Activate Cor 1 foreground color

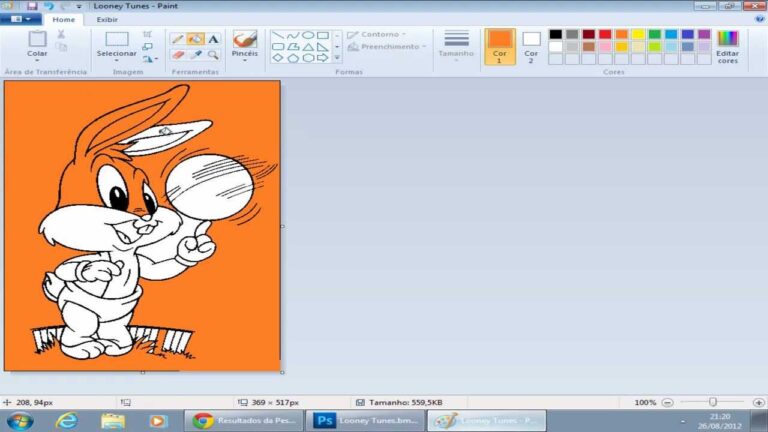point(500,47)
